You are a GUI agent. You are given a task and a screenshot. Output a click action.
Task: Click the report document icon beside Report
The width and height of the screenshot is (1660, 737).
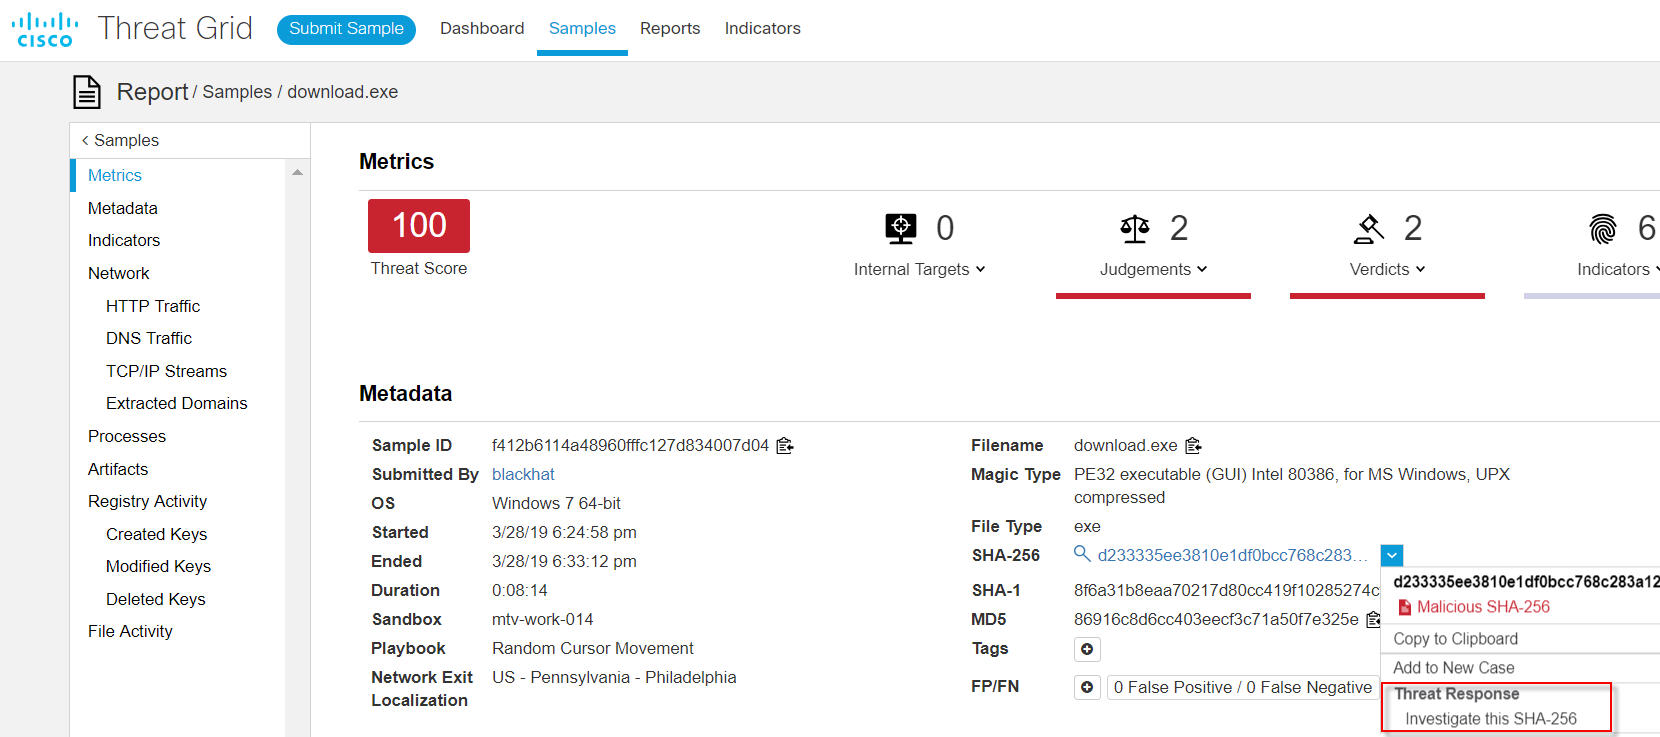(x=87, y=92)
